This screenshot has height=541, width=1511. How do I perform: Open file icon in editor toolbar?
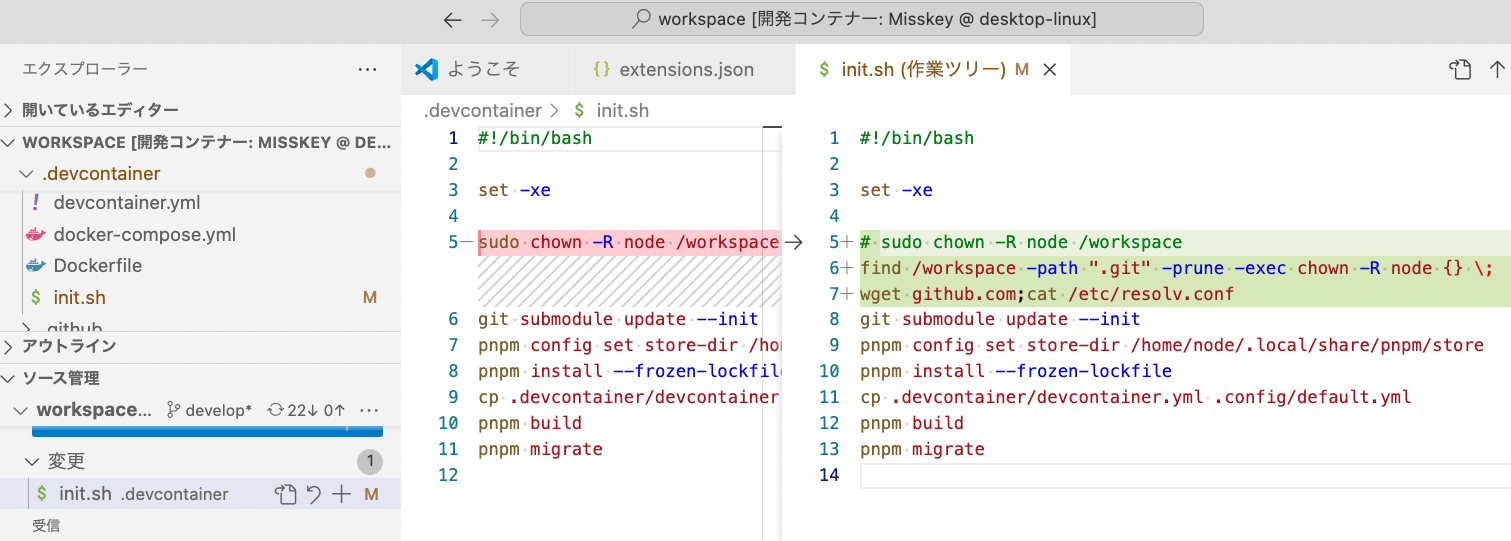1460,70
